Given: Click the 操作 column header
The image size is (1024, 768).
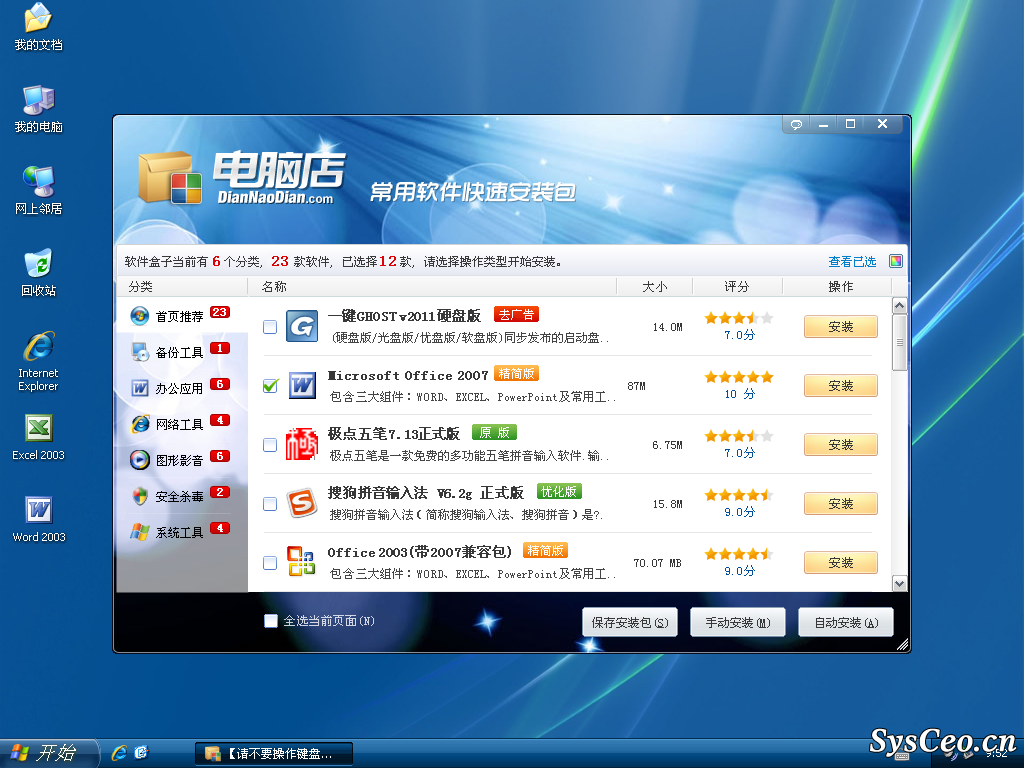Looking at the screenshot, I should coord(837,286).
